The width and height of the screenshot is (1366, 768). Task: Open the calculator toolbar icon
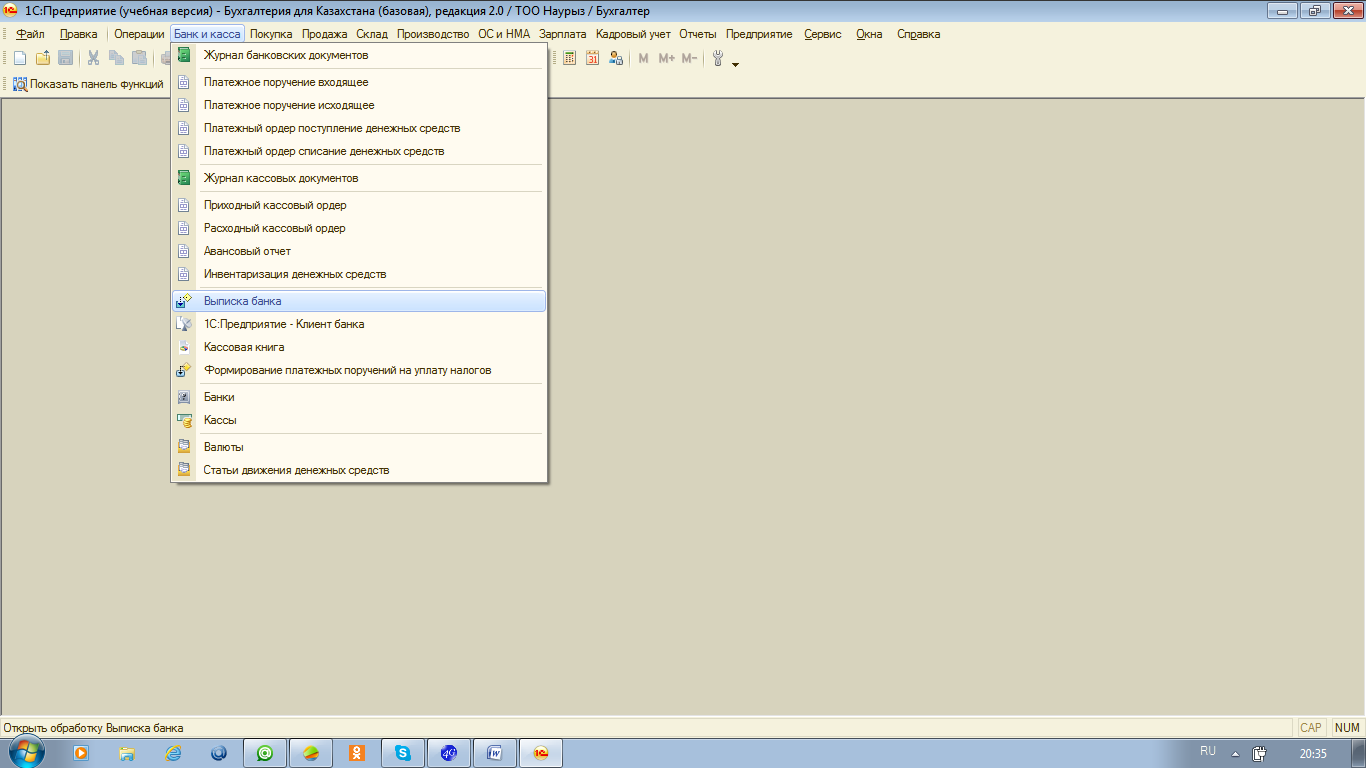[570, 58]
